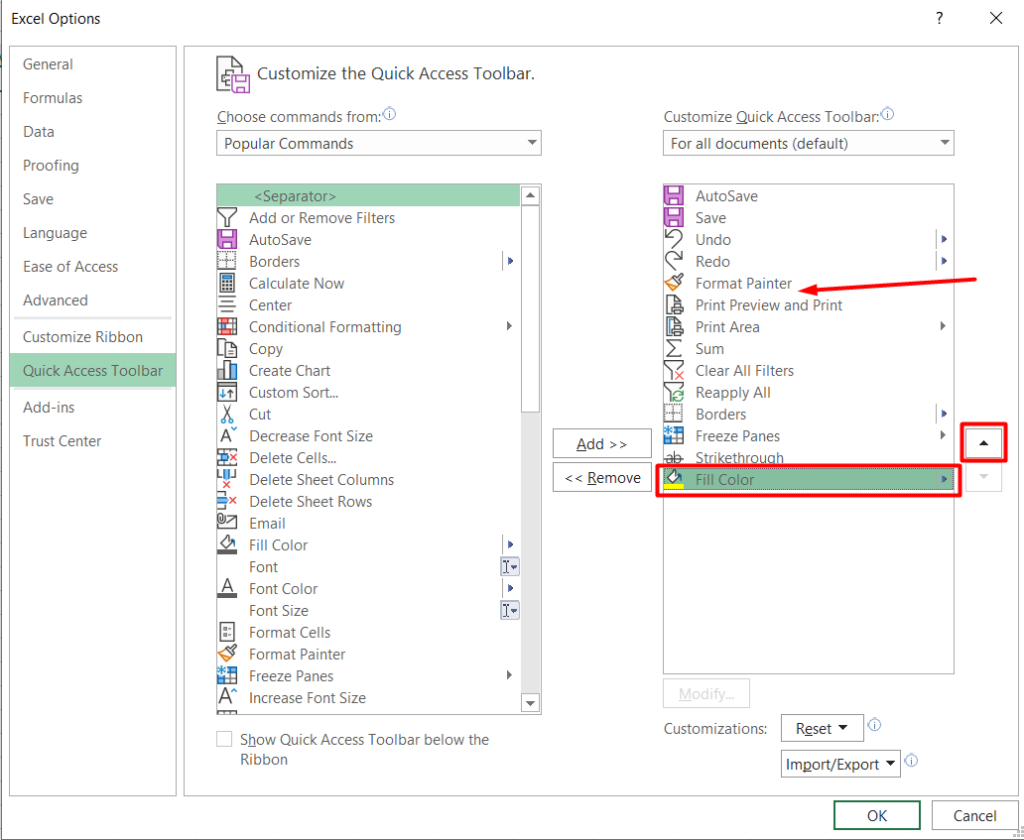
Task: Select the Strikethrough icon
Action: coord(673,458)
